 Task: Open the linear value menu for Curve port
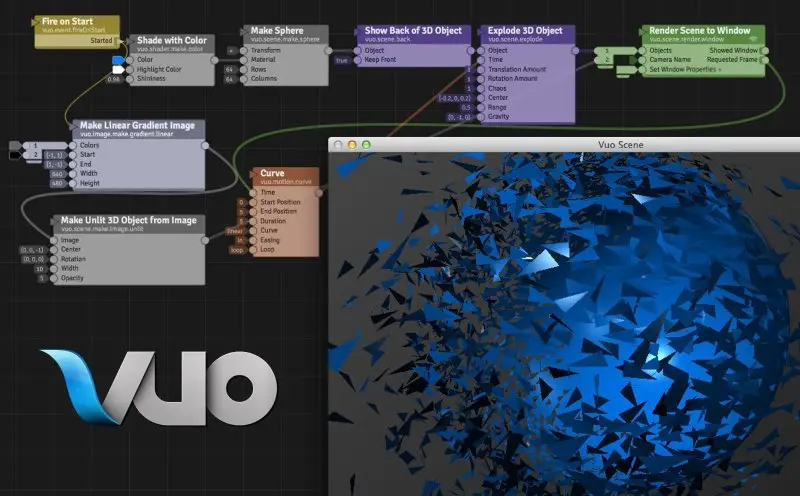[235, 231]
